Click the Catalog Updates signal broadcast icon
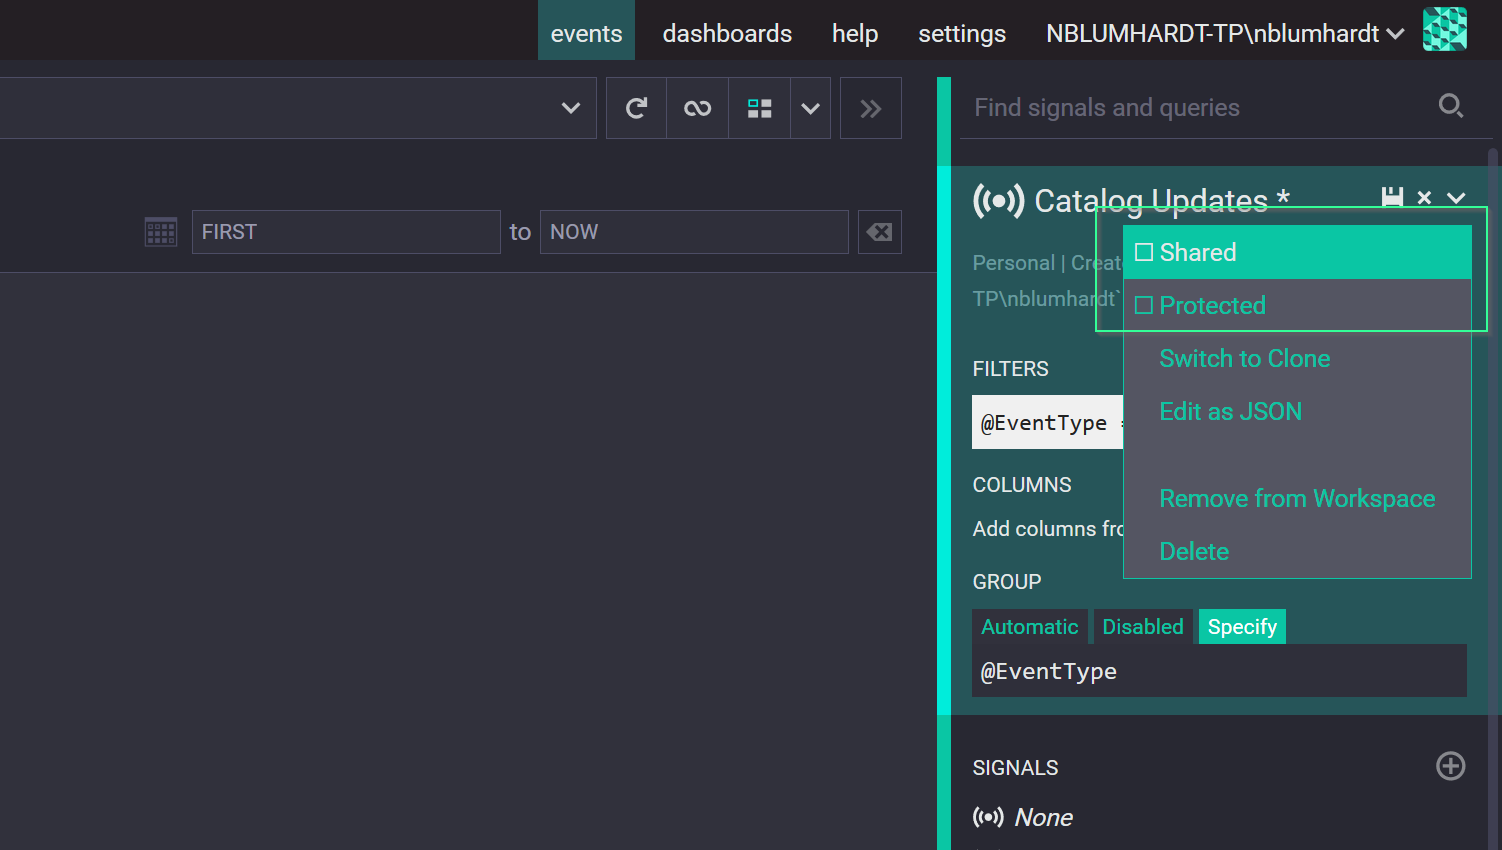This screenshot has height=850, width=1502. coord(998,200)
